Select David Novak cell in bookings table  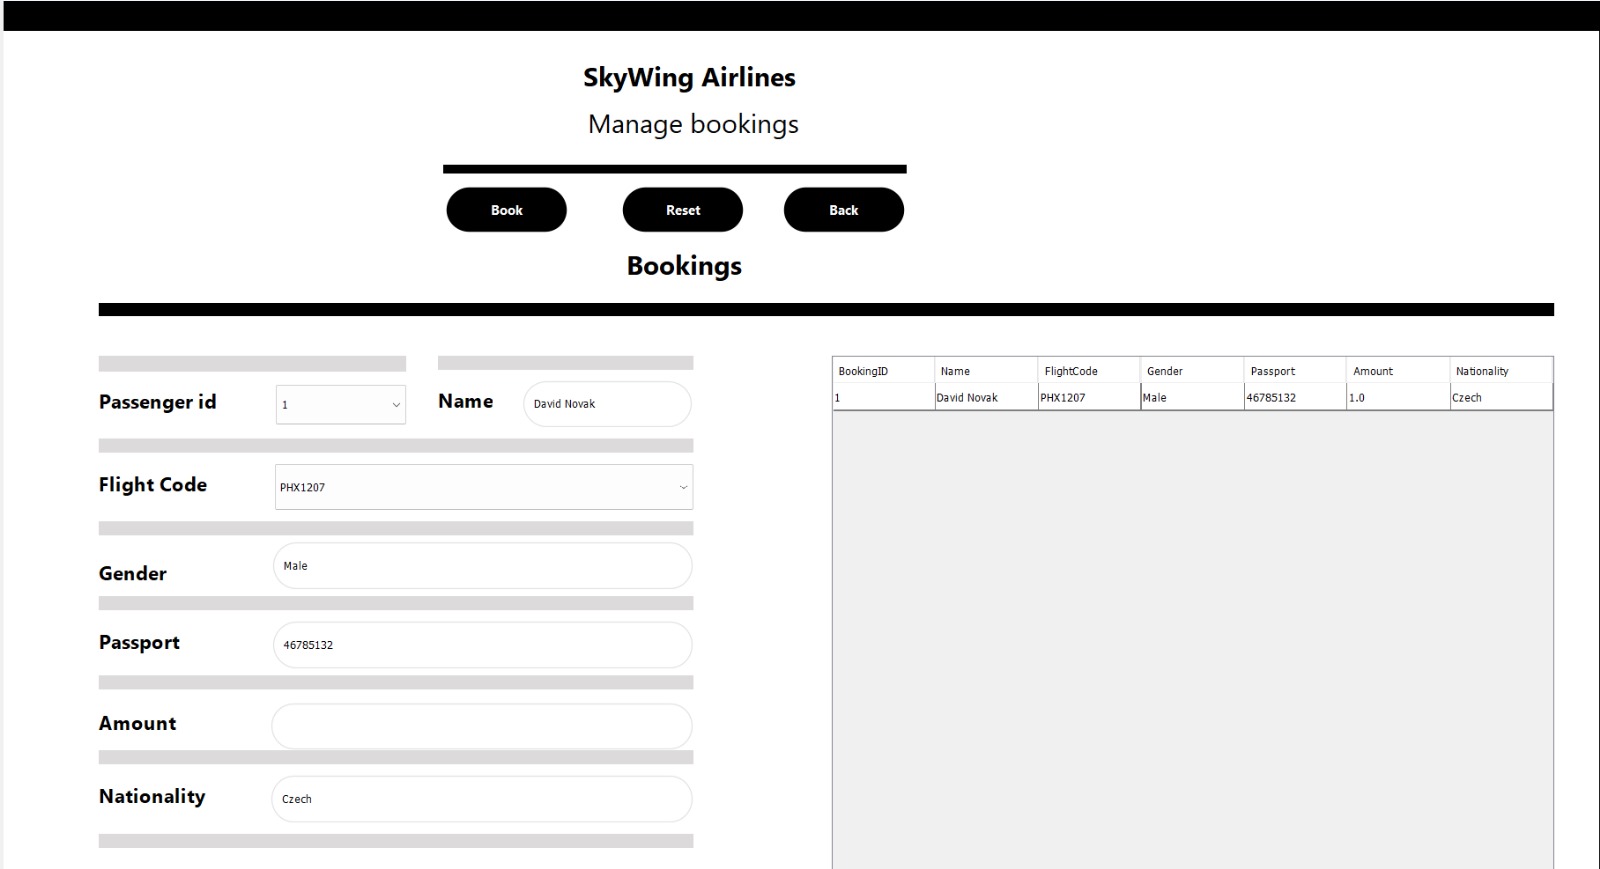(986, 397)
